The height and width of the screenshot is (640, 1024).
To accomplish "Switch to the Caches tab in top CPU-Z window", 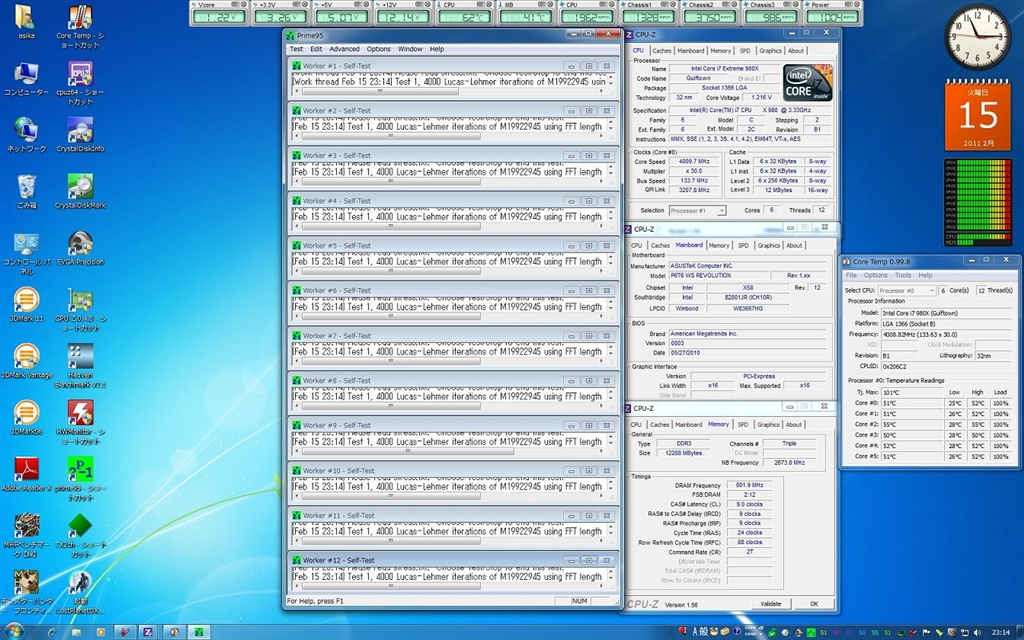I will pyautogui.click(x=662, y=51).
